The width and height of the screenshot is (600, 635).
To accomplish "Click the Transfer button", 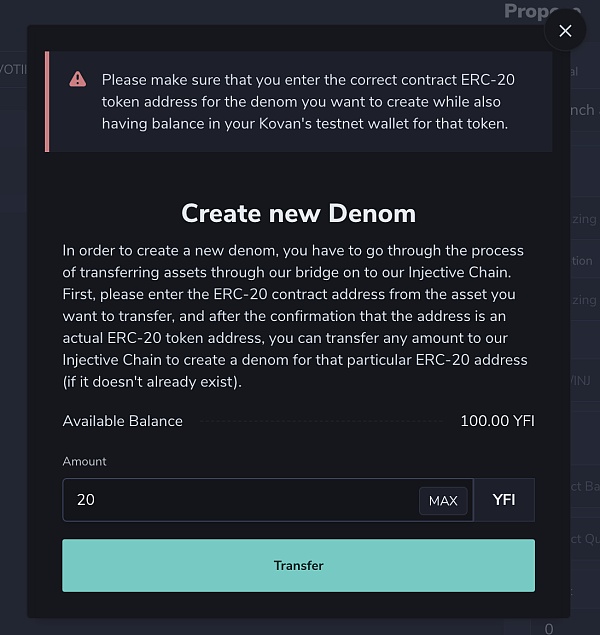I will tap(298, 565).
